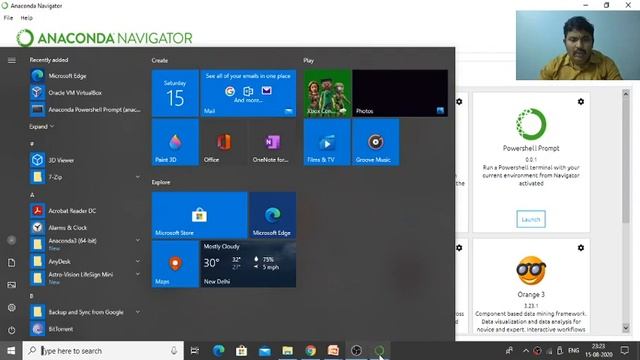Open the New Delhi weather tile

[x=248, y=264]
